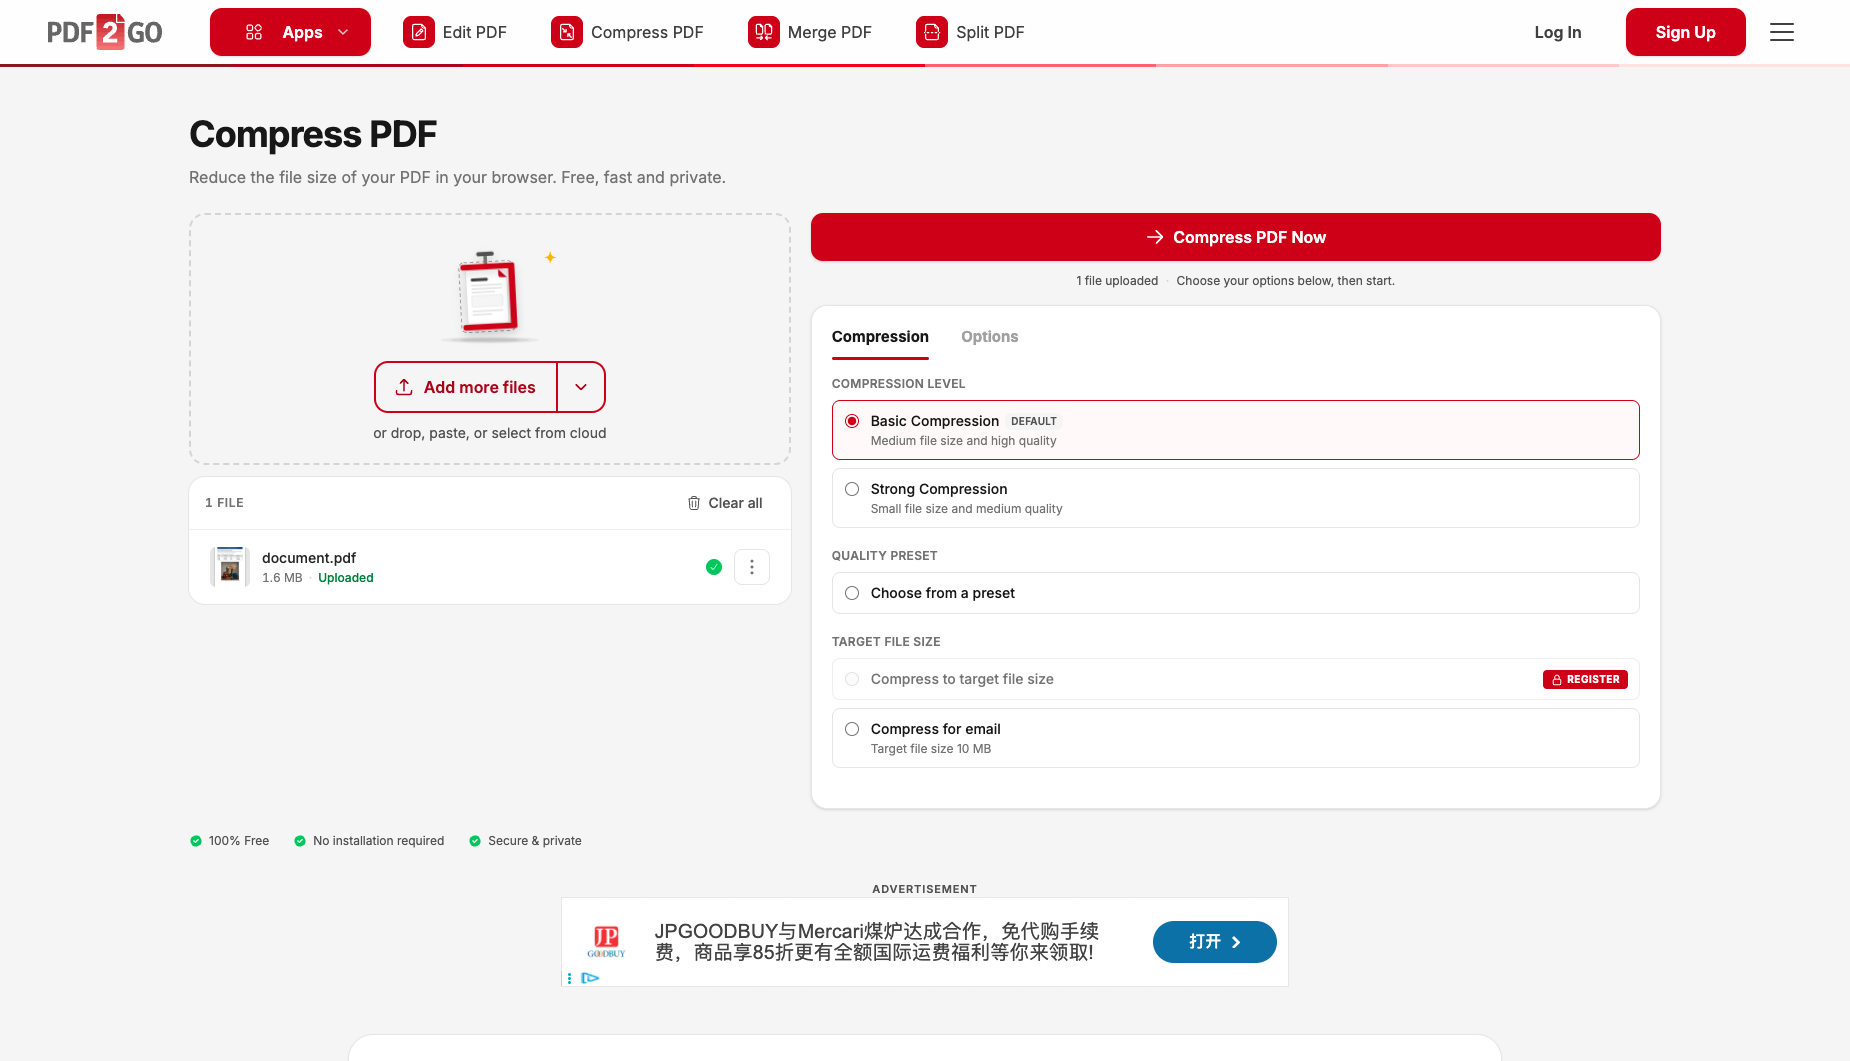
Task: Click the Add more files button
Action: (x=466, y=387)
